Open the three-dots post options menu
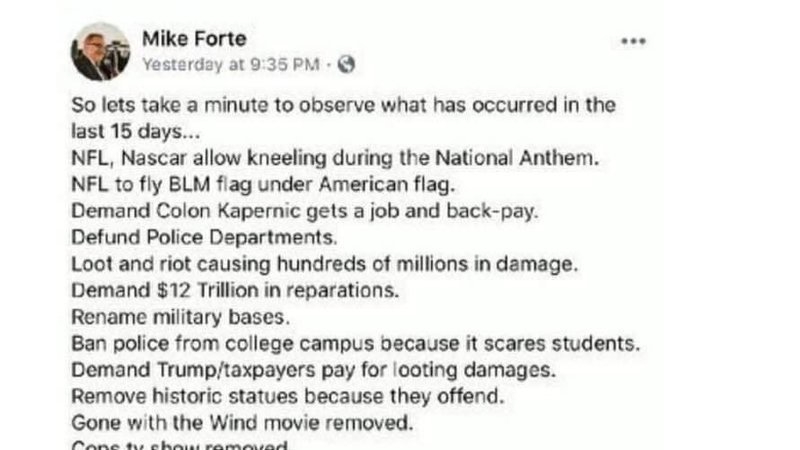 633,41
